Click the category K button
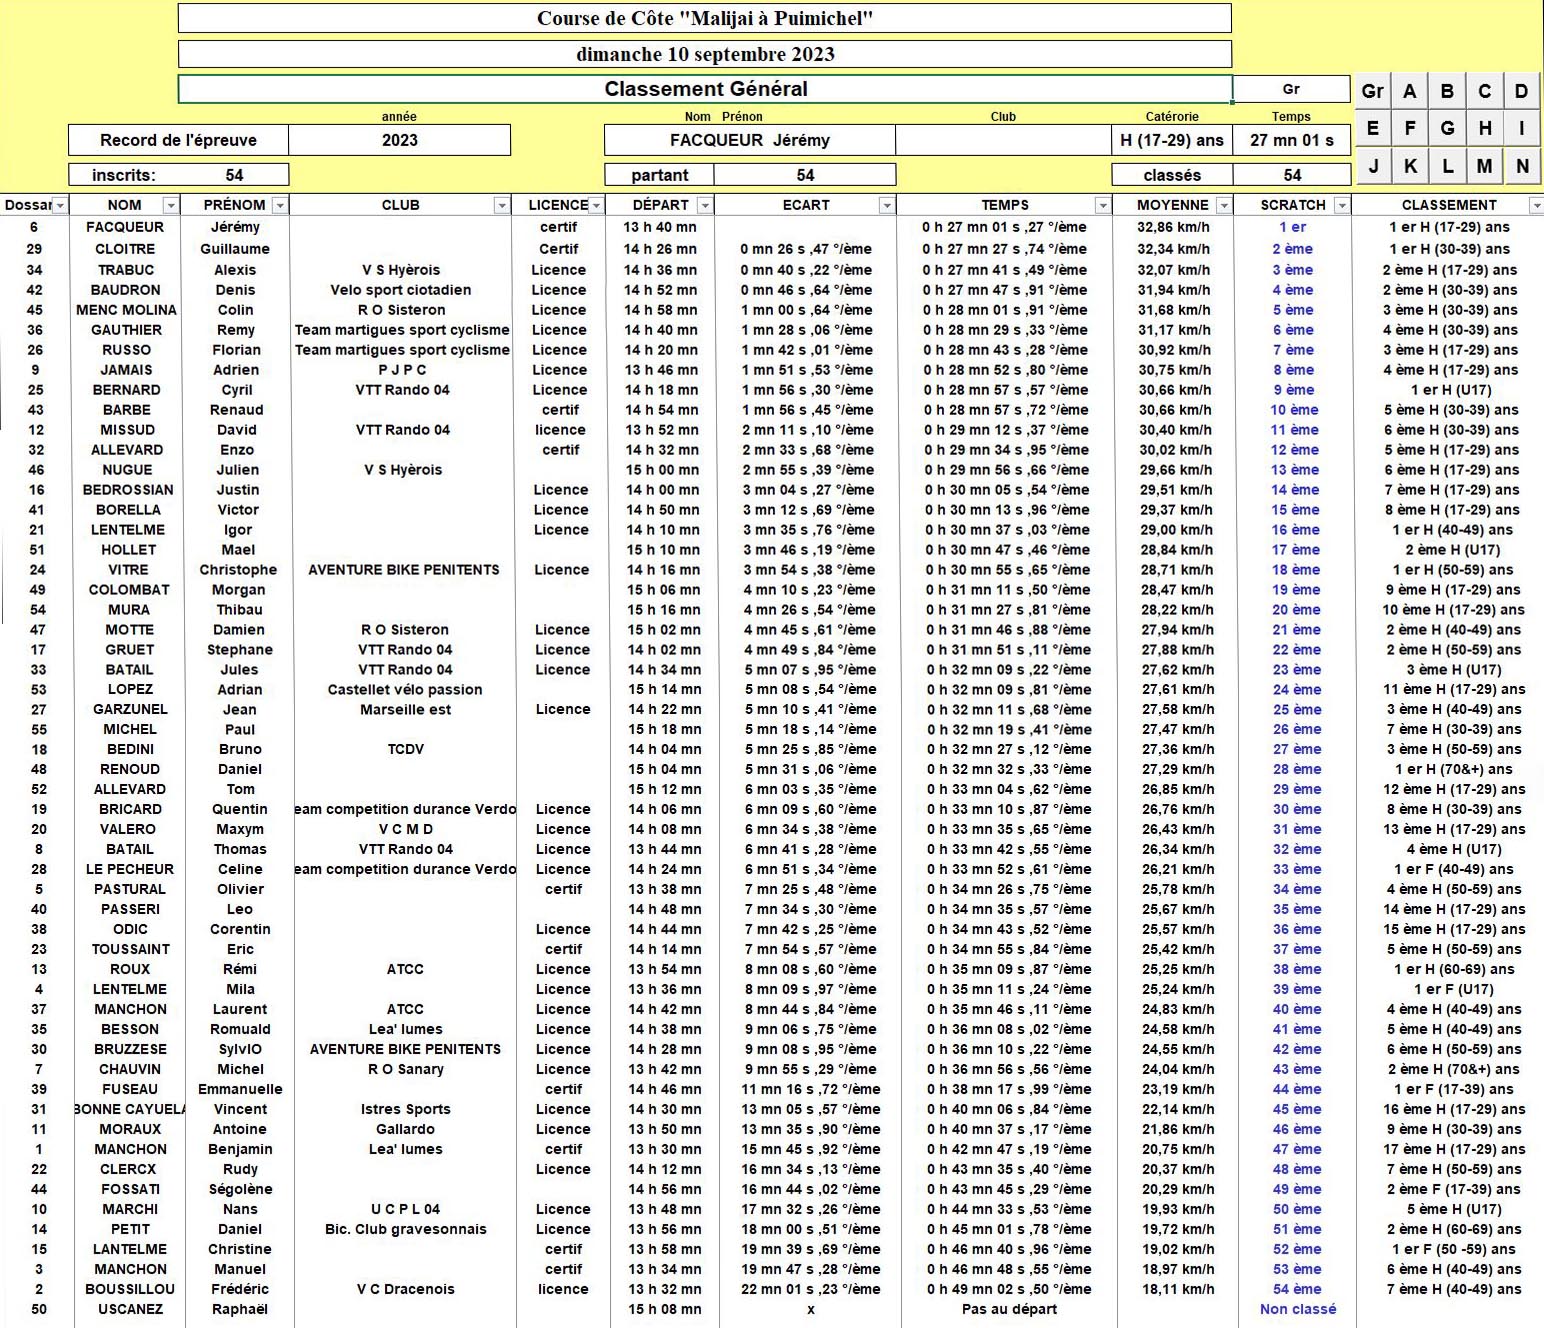 (1409, 166)
